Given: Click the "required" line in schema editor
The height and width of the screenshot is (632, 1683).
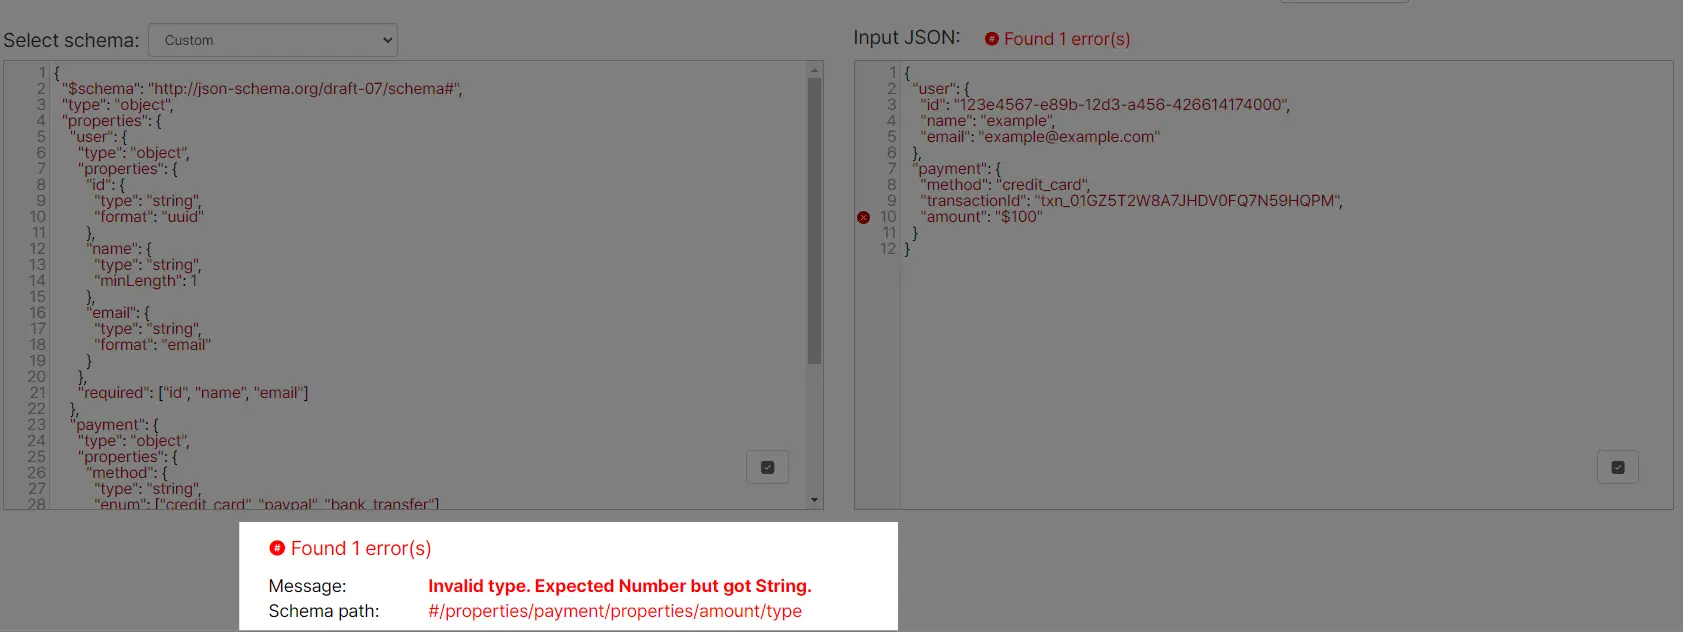Looking at the screenshot, I should [195, 393].
